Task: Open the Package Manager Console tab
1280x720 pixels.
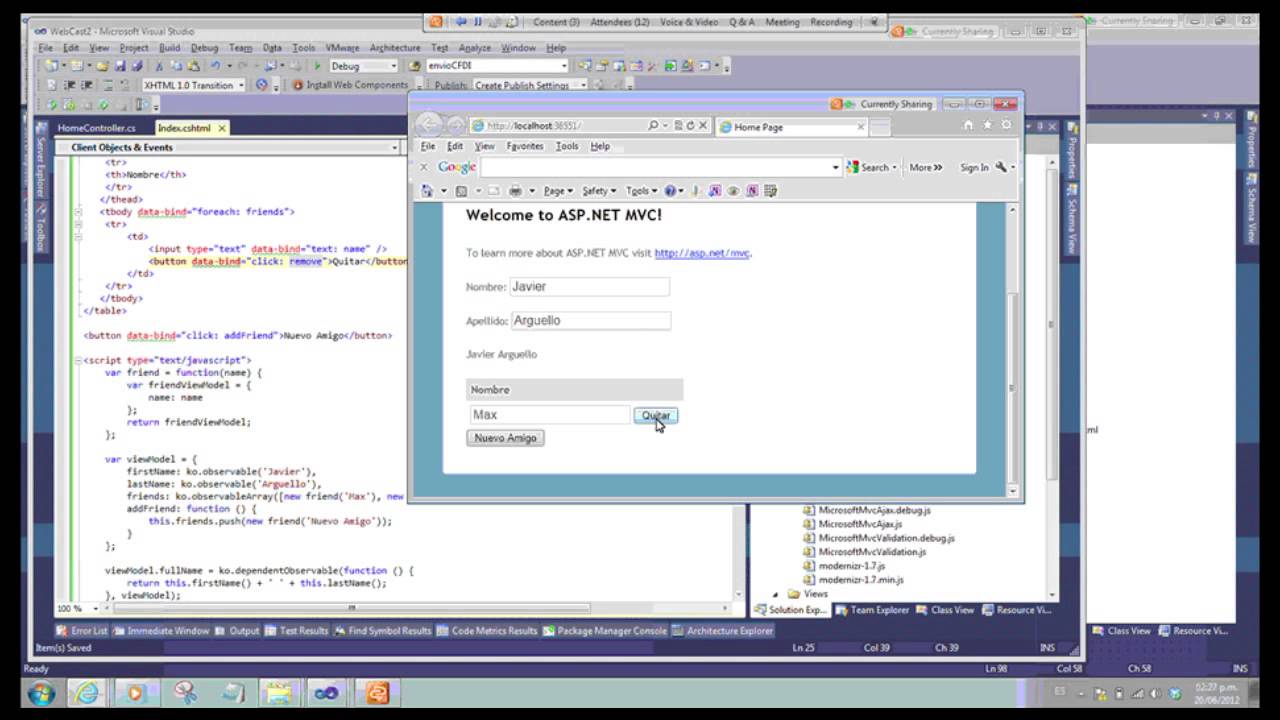Action: 604,631
